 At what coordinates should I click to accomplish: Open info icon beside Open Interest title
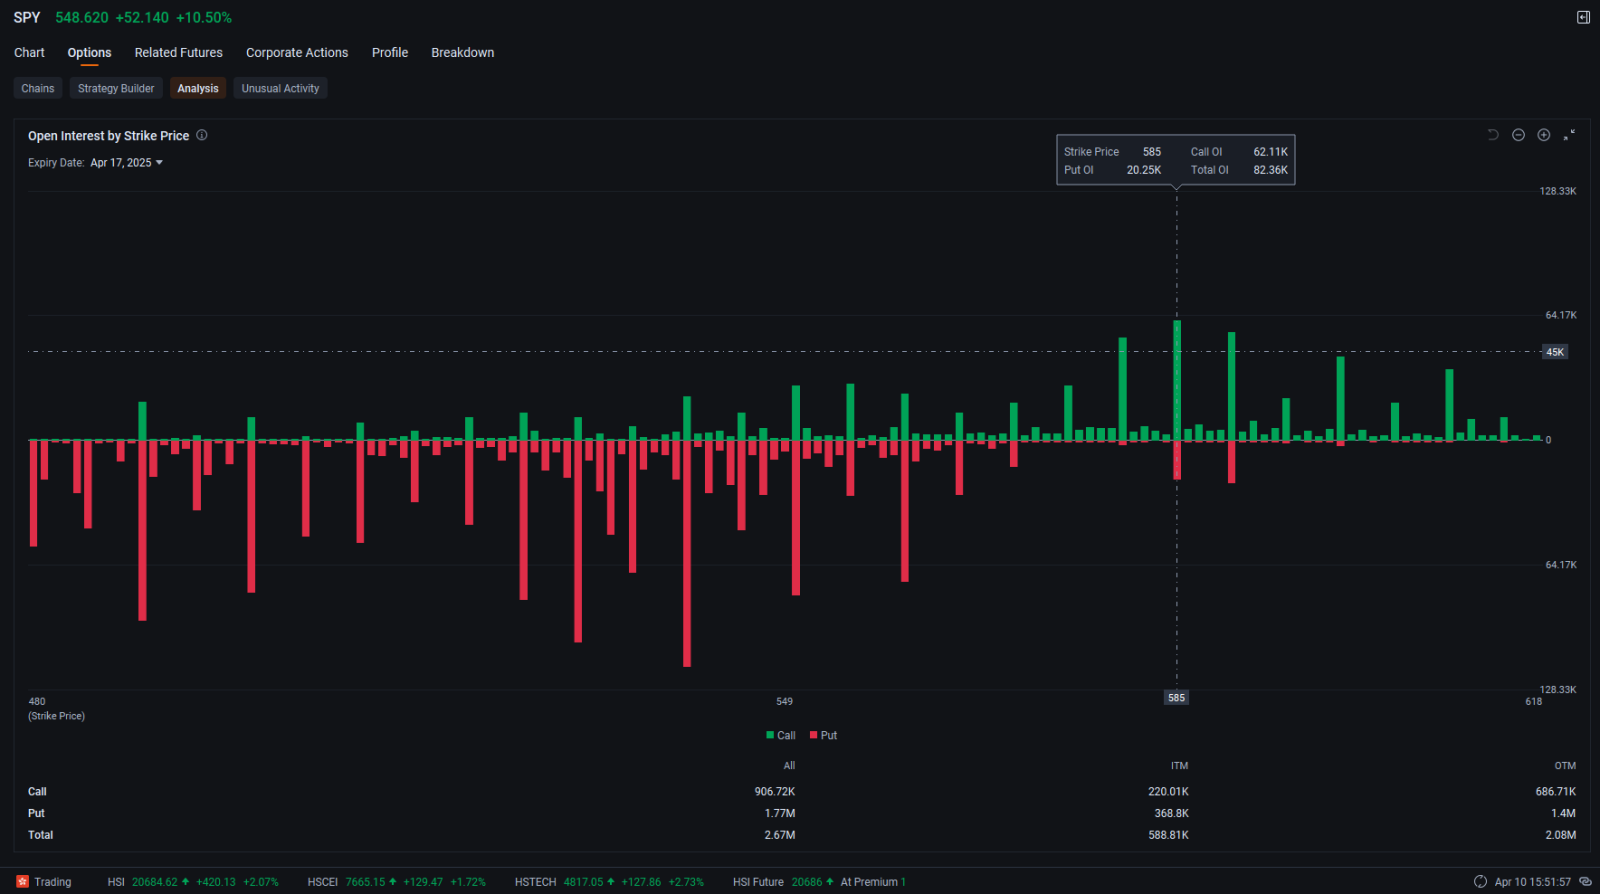tap(202, 135)
